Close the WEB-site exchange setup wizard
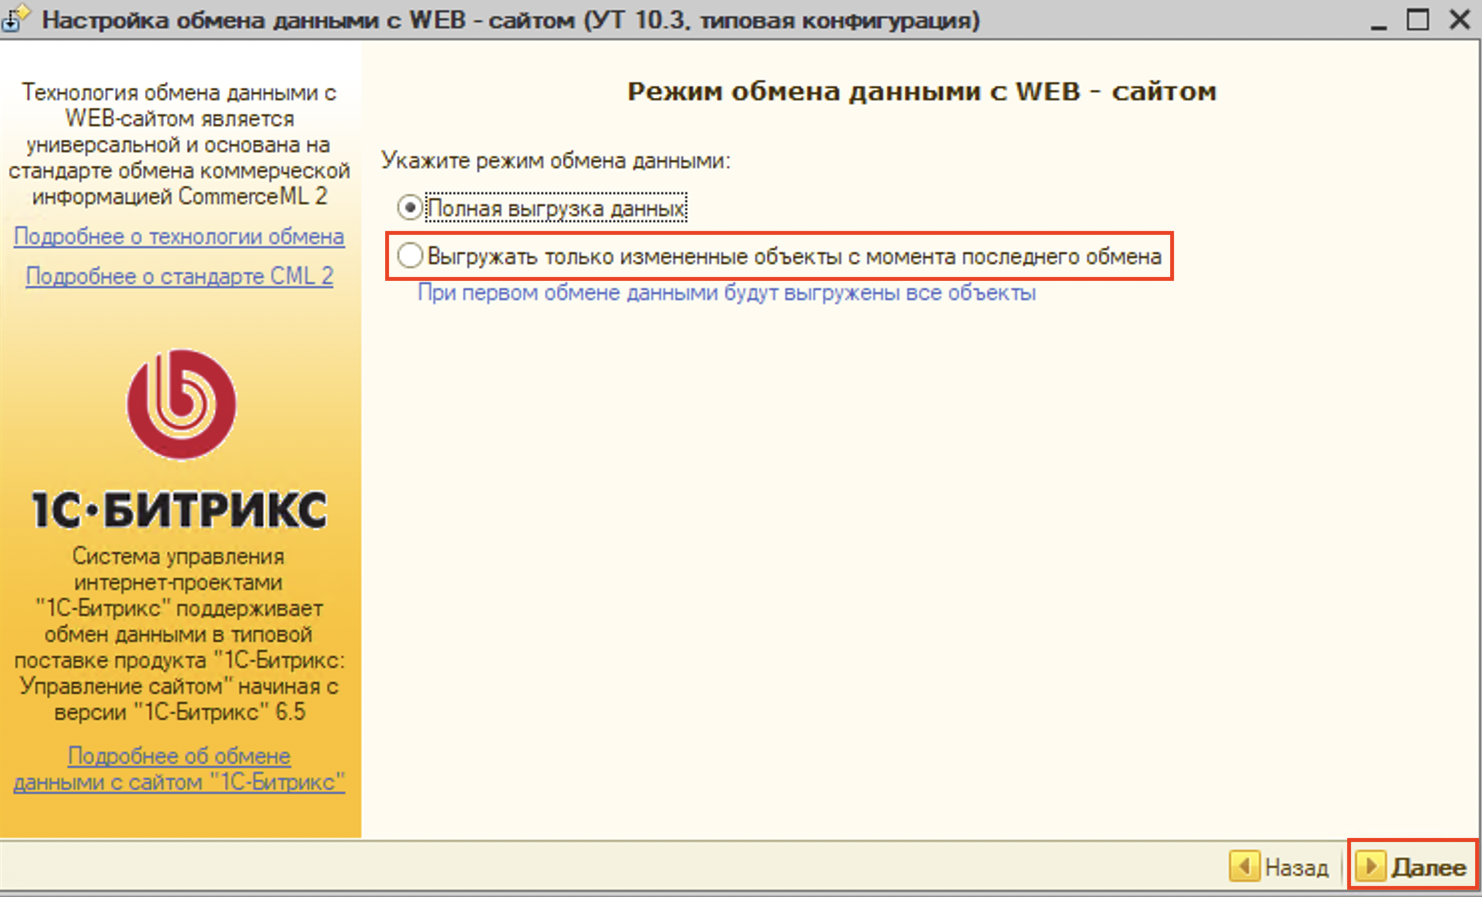 pyautogui.click(x=1459, y=19)
